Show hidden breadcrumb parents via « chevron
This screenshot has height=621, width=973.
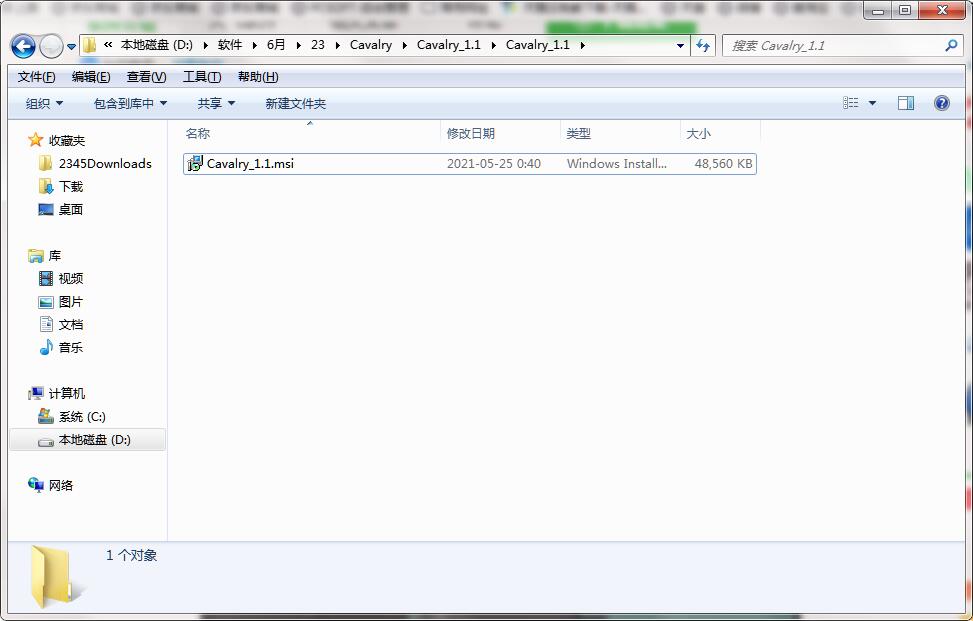pyautogui.click(x=108, y=45)
